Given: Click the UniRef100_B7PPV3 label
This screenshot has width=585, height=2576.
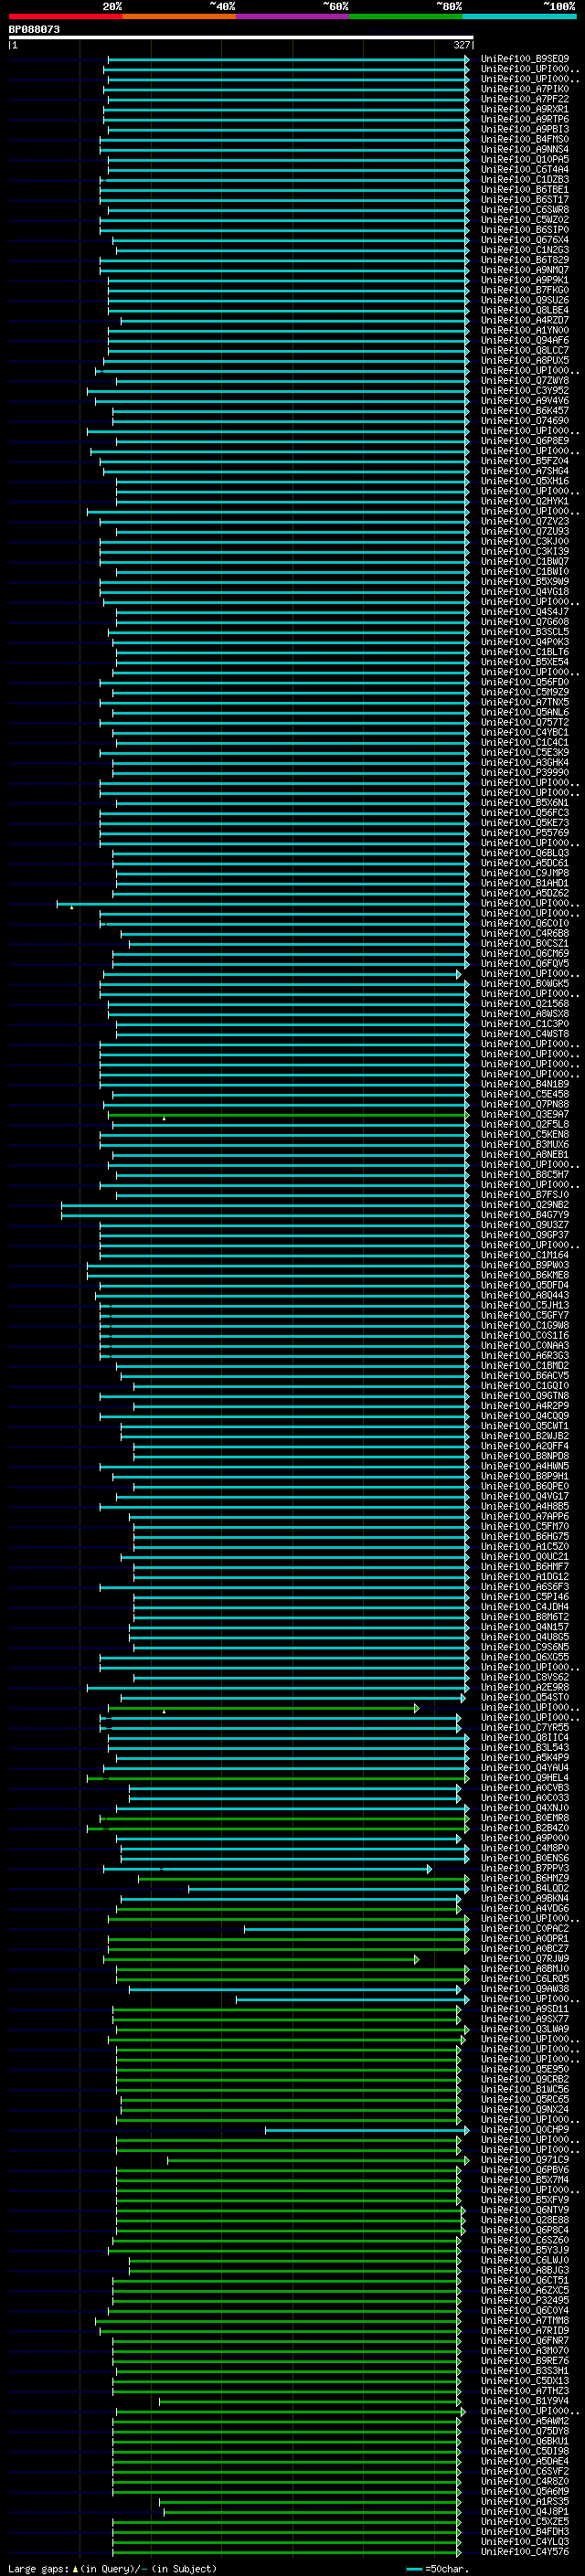Looking at the screenshot, I should 525,1868.
